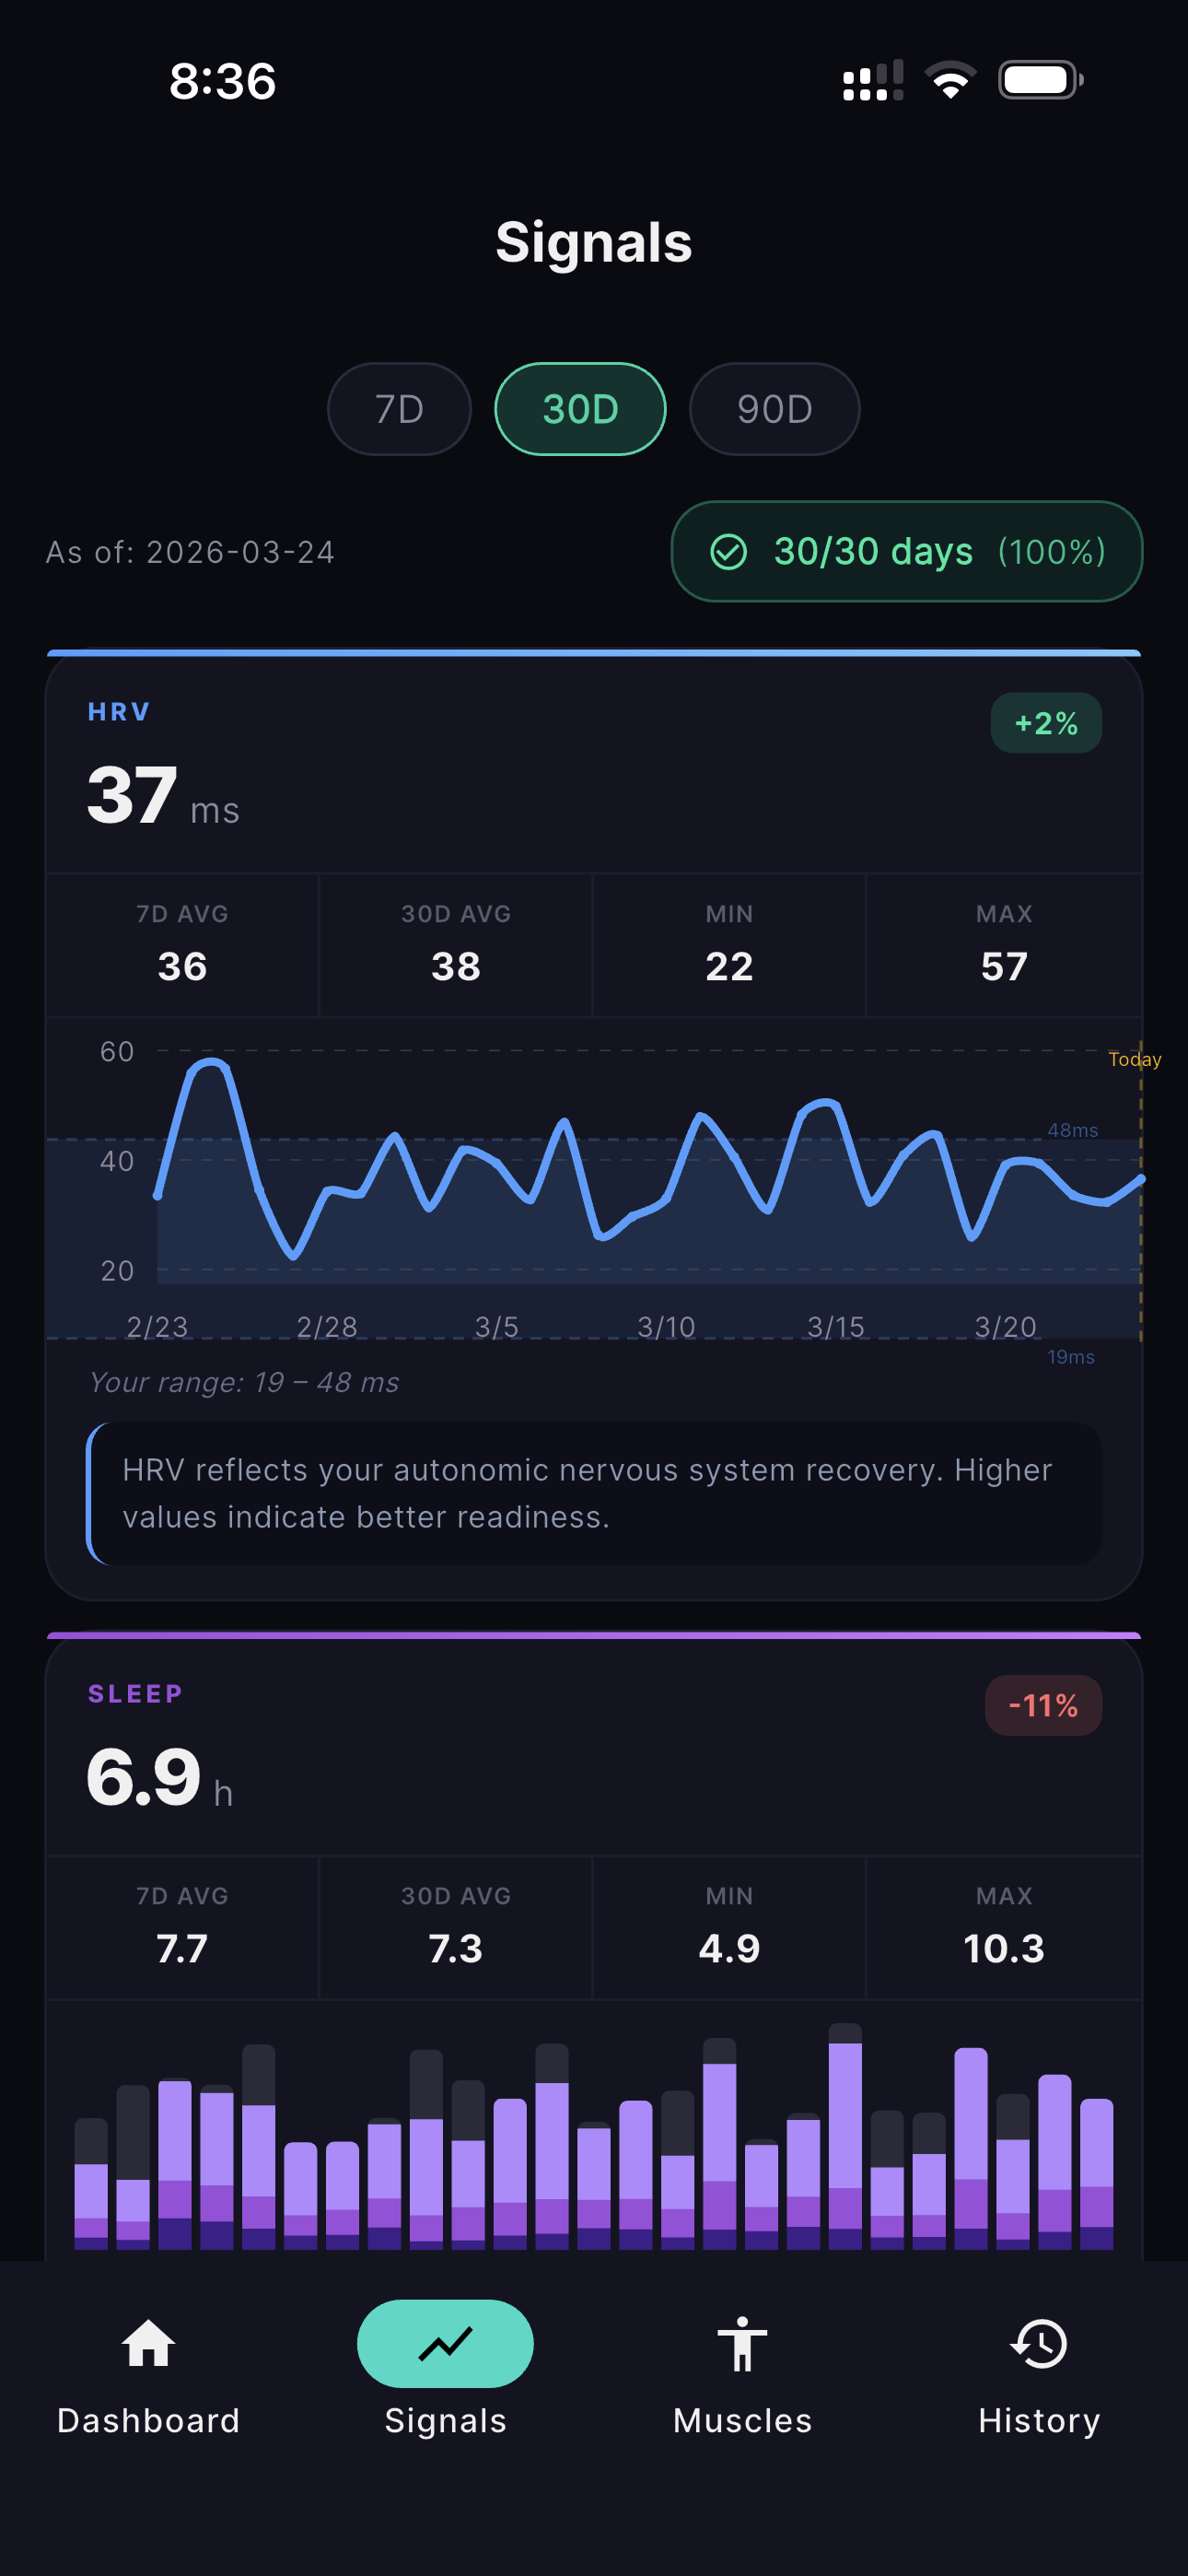This screenshot has height=2576, width=1188.
Task: Tap the green checkmark circle icon
Action: (728, 552)
